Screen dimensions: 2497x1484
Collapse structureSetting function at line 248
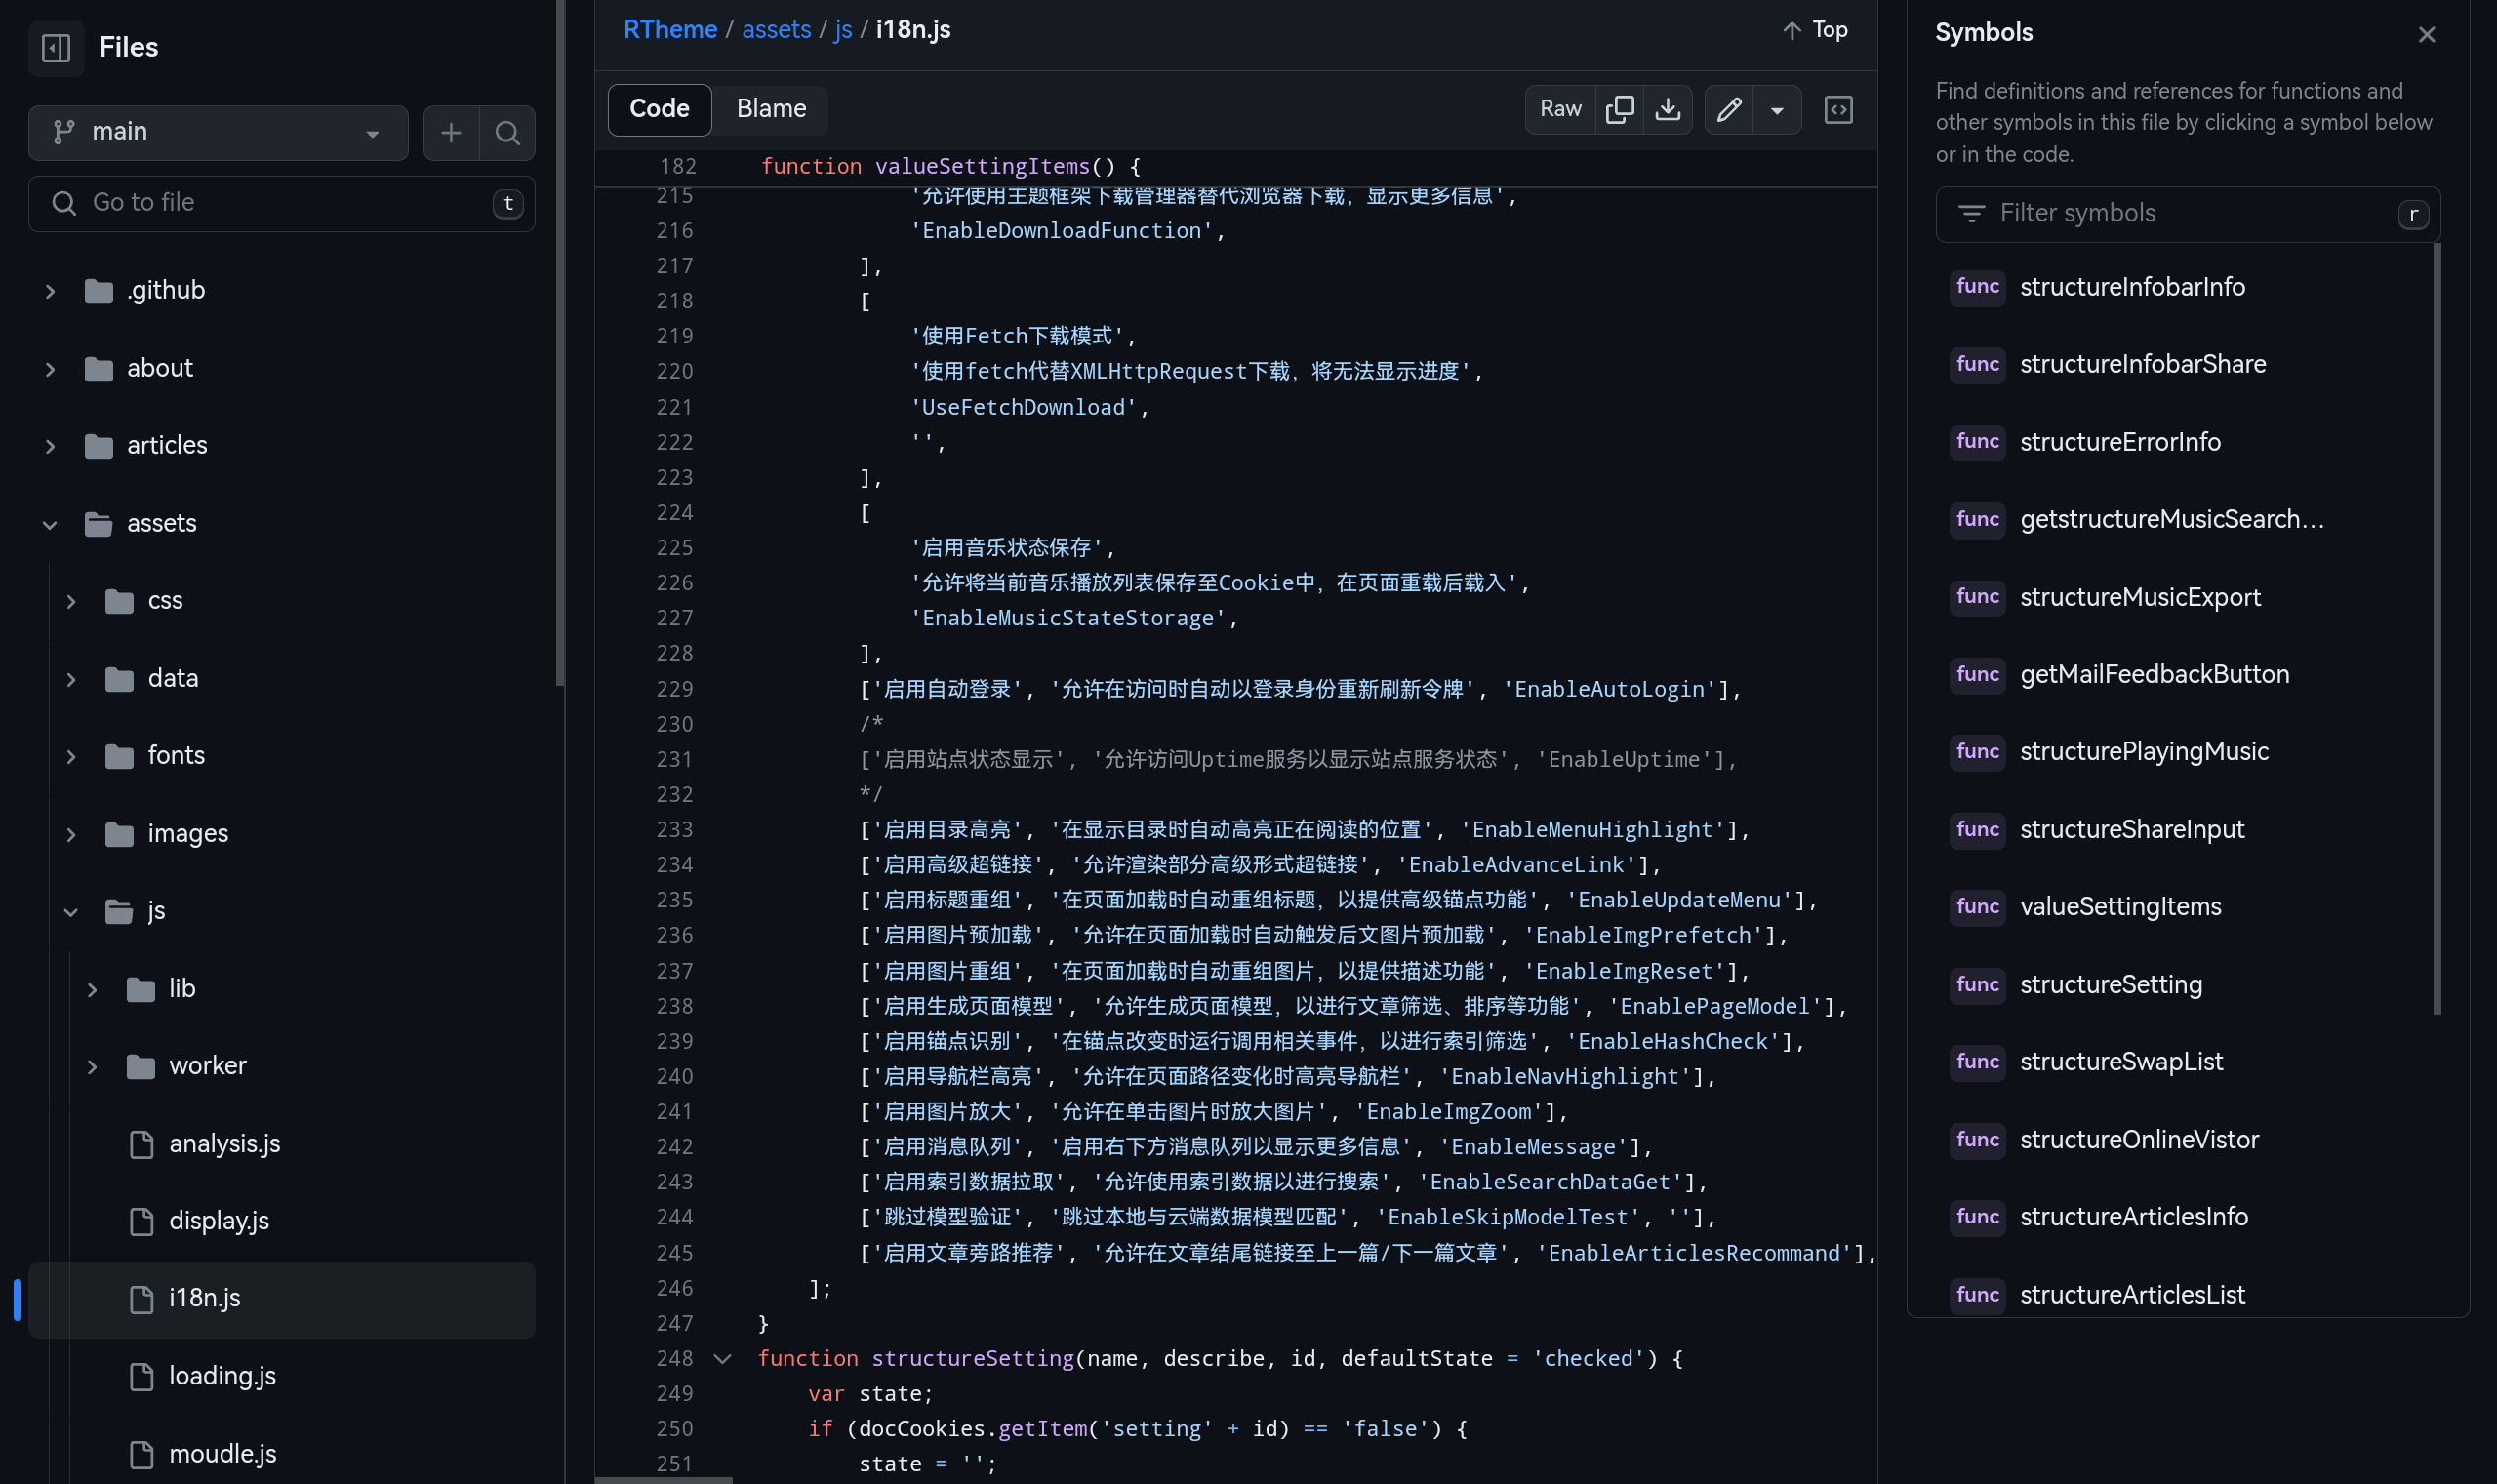722,1358
